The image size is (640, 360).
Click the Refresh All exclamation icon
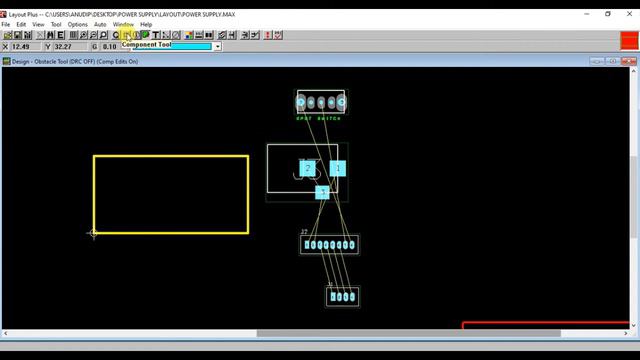pos(268,36)
